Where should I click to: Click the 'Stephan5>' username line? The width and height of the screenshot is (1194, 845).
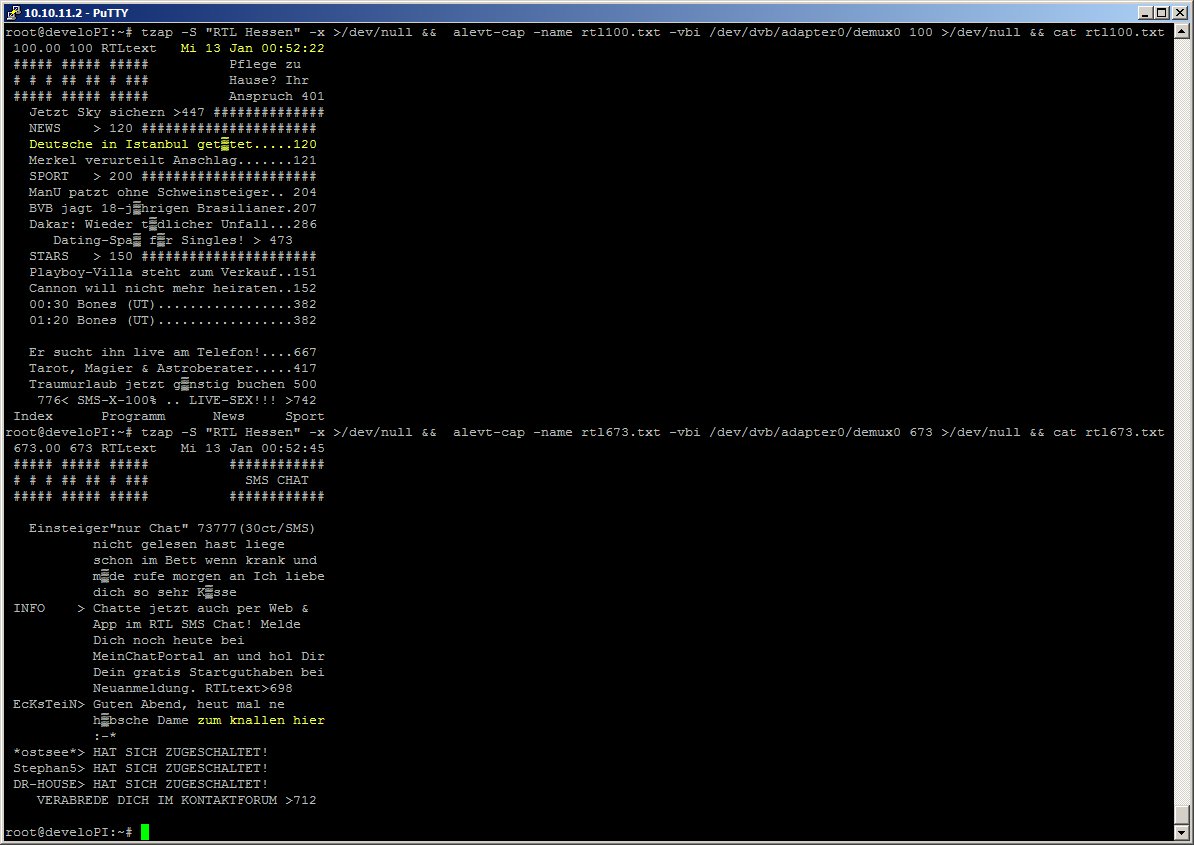[x=141, y=767]
